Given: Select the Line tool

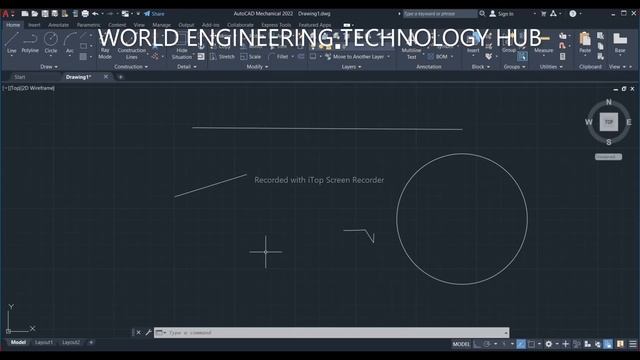Looking at the screenshot, I should (x=11, y=43).
